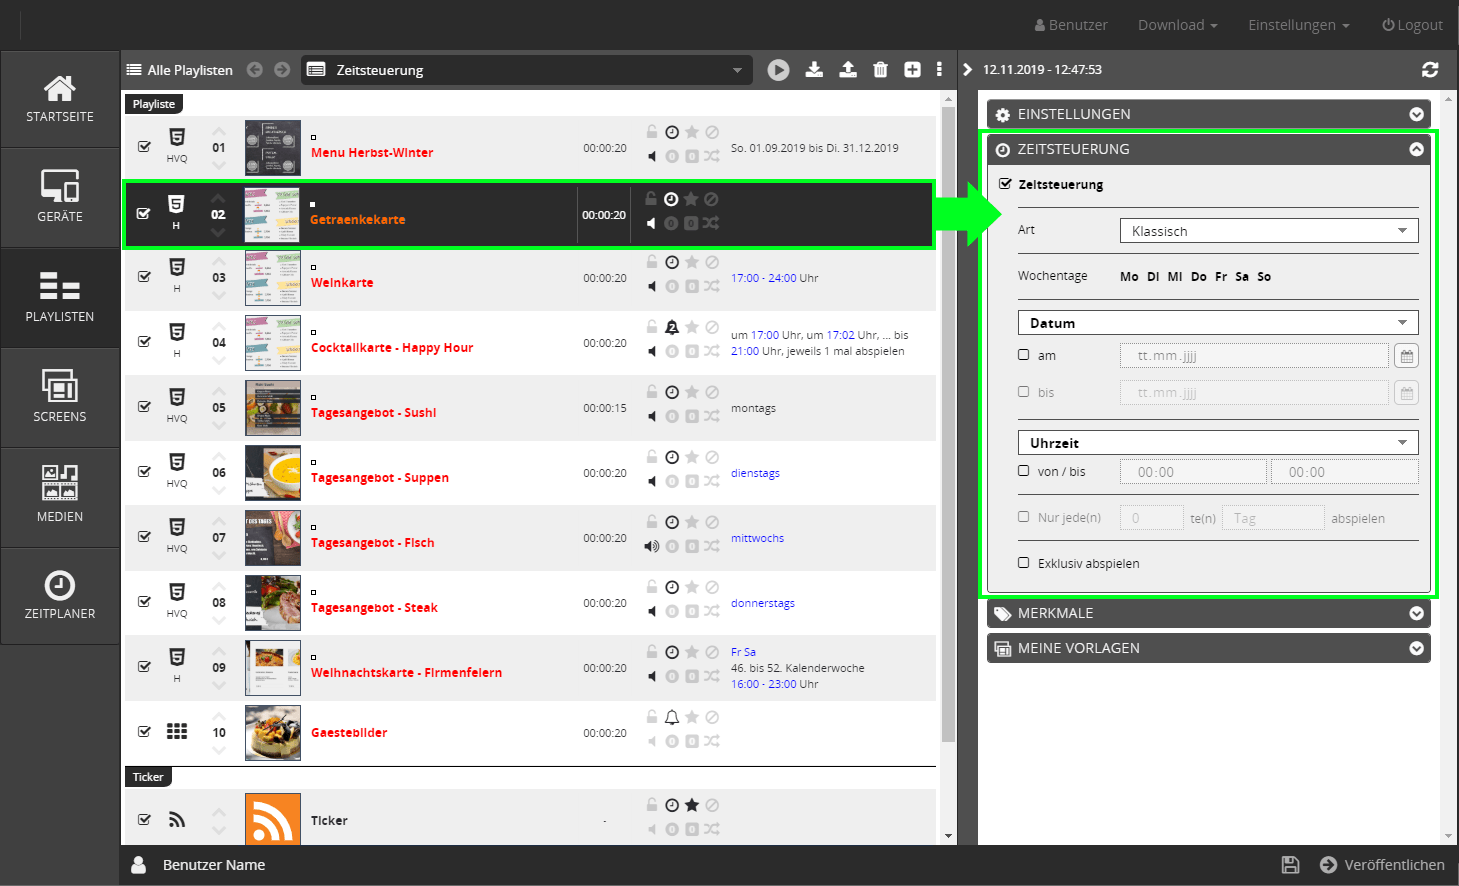The image size is (1459, 886).
Task: Click the save disk icon in bottom bar
Action: tap(1290, 865)
